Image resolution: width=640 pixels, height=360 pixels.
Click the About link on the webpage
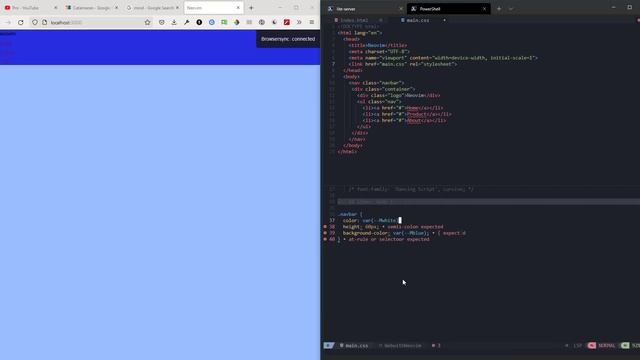6,61
